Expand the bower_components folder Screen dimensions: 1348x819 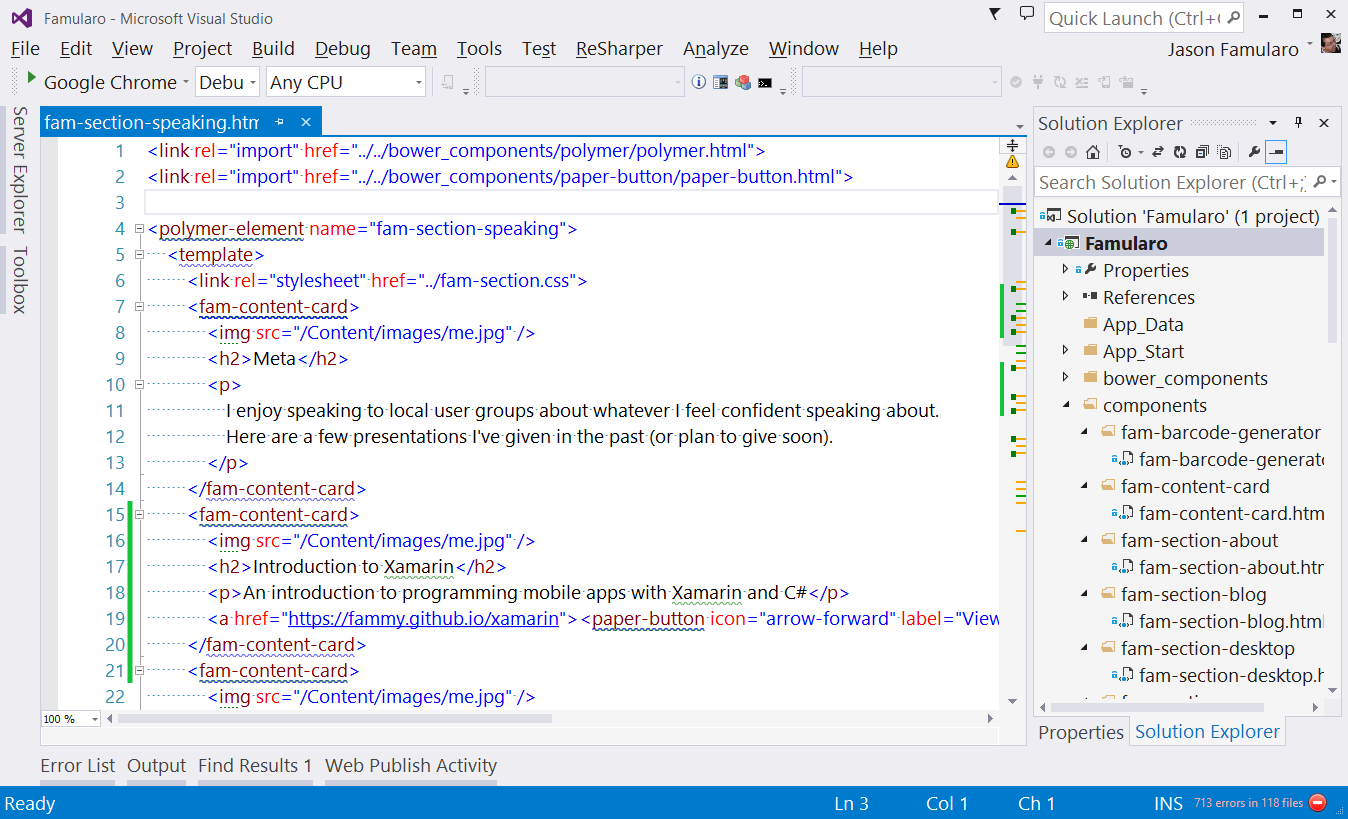coord(1065,378)
